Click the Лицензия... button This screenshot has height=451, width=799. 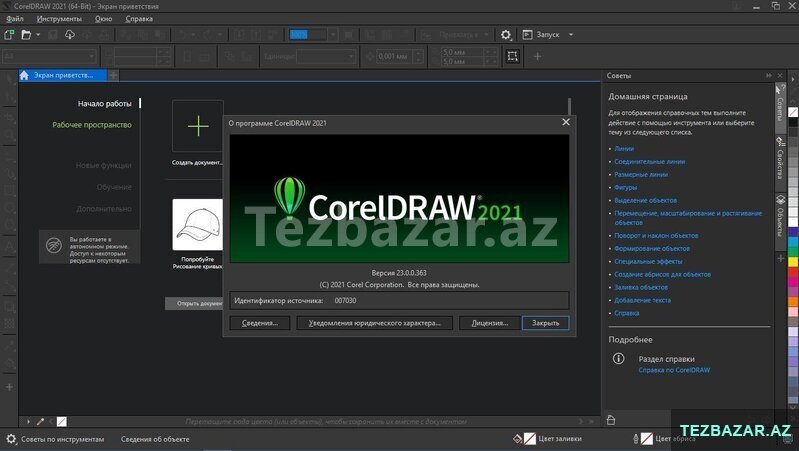point(490,323)
